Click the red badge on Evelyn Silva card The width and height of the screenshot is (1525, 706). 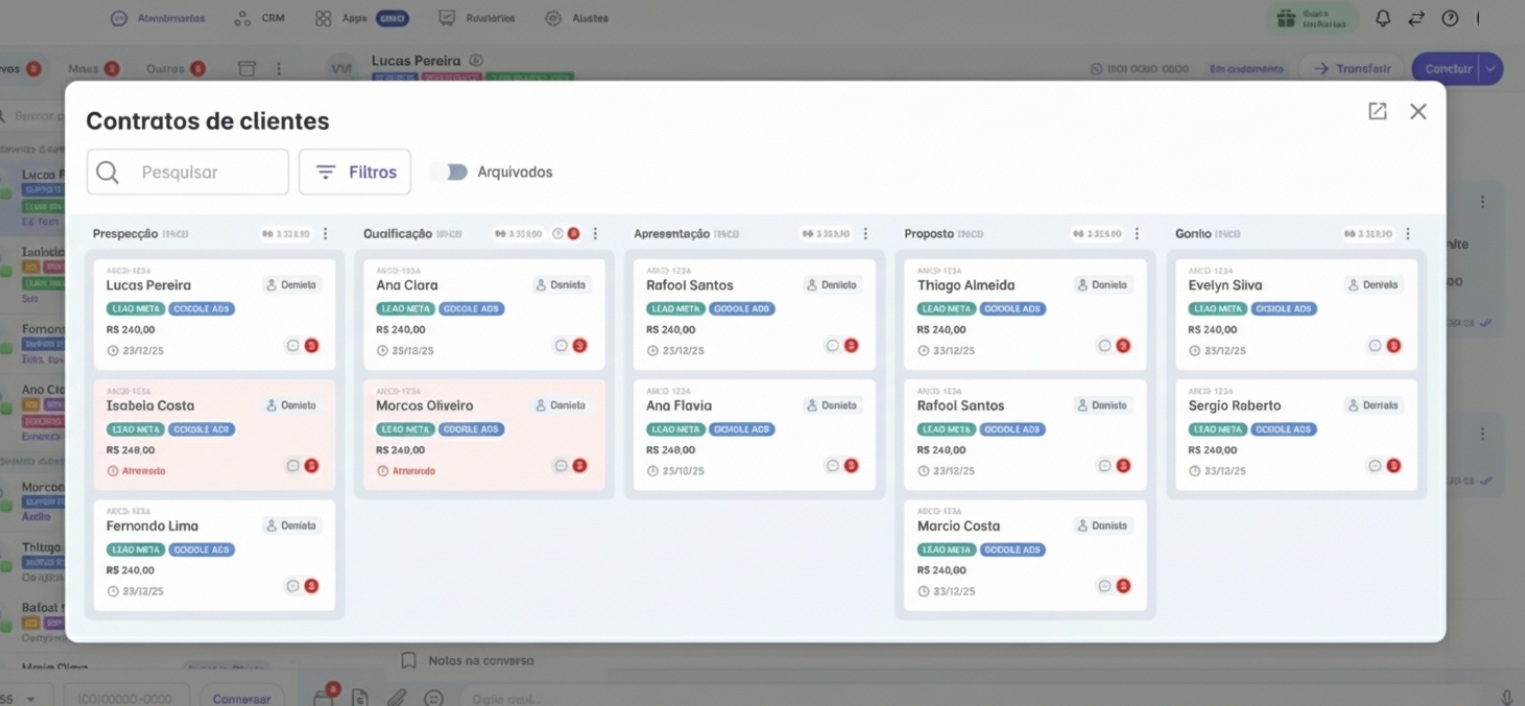(x=1393, y=346)
